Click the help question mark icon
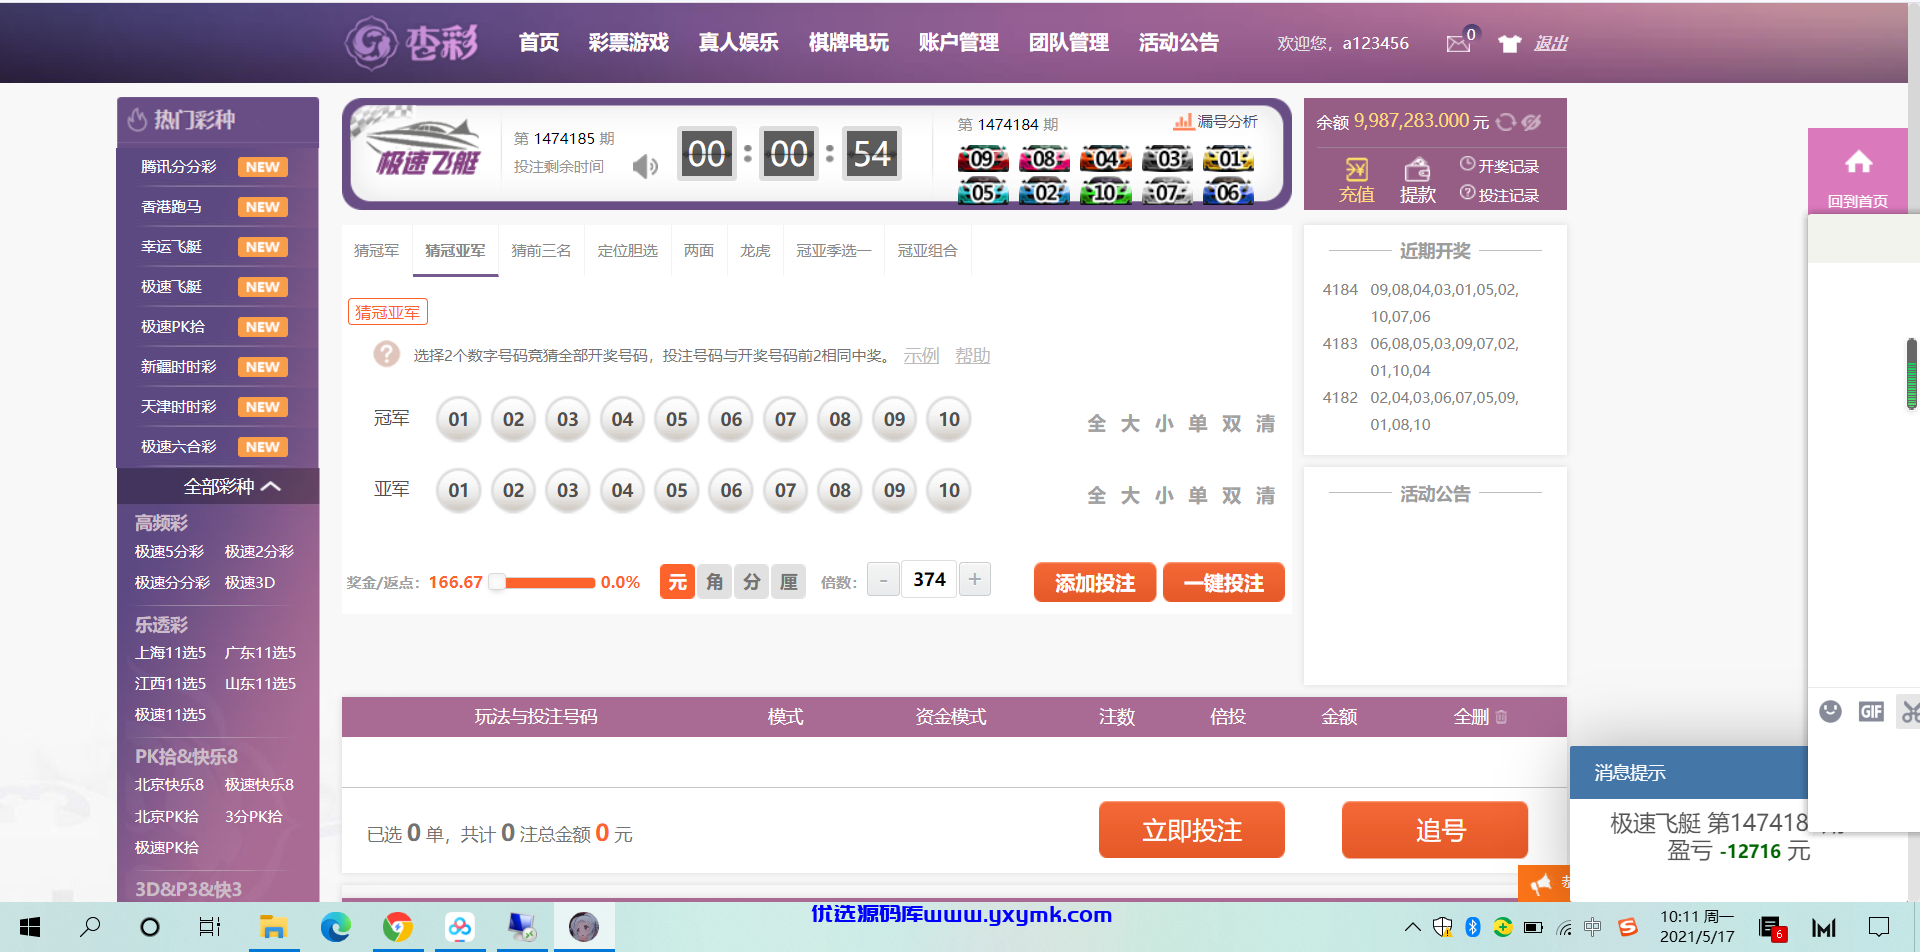 pyautogui.click(x=386, y=354)
